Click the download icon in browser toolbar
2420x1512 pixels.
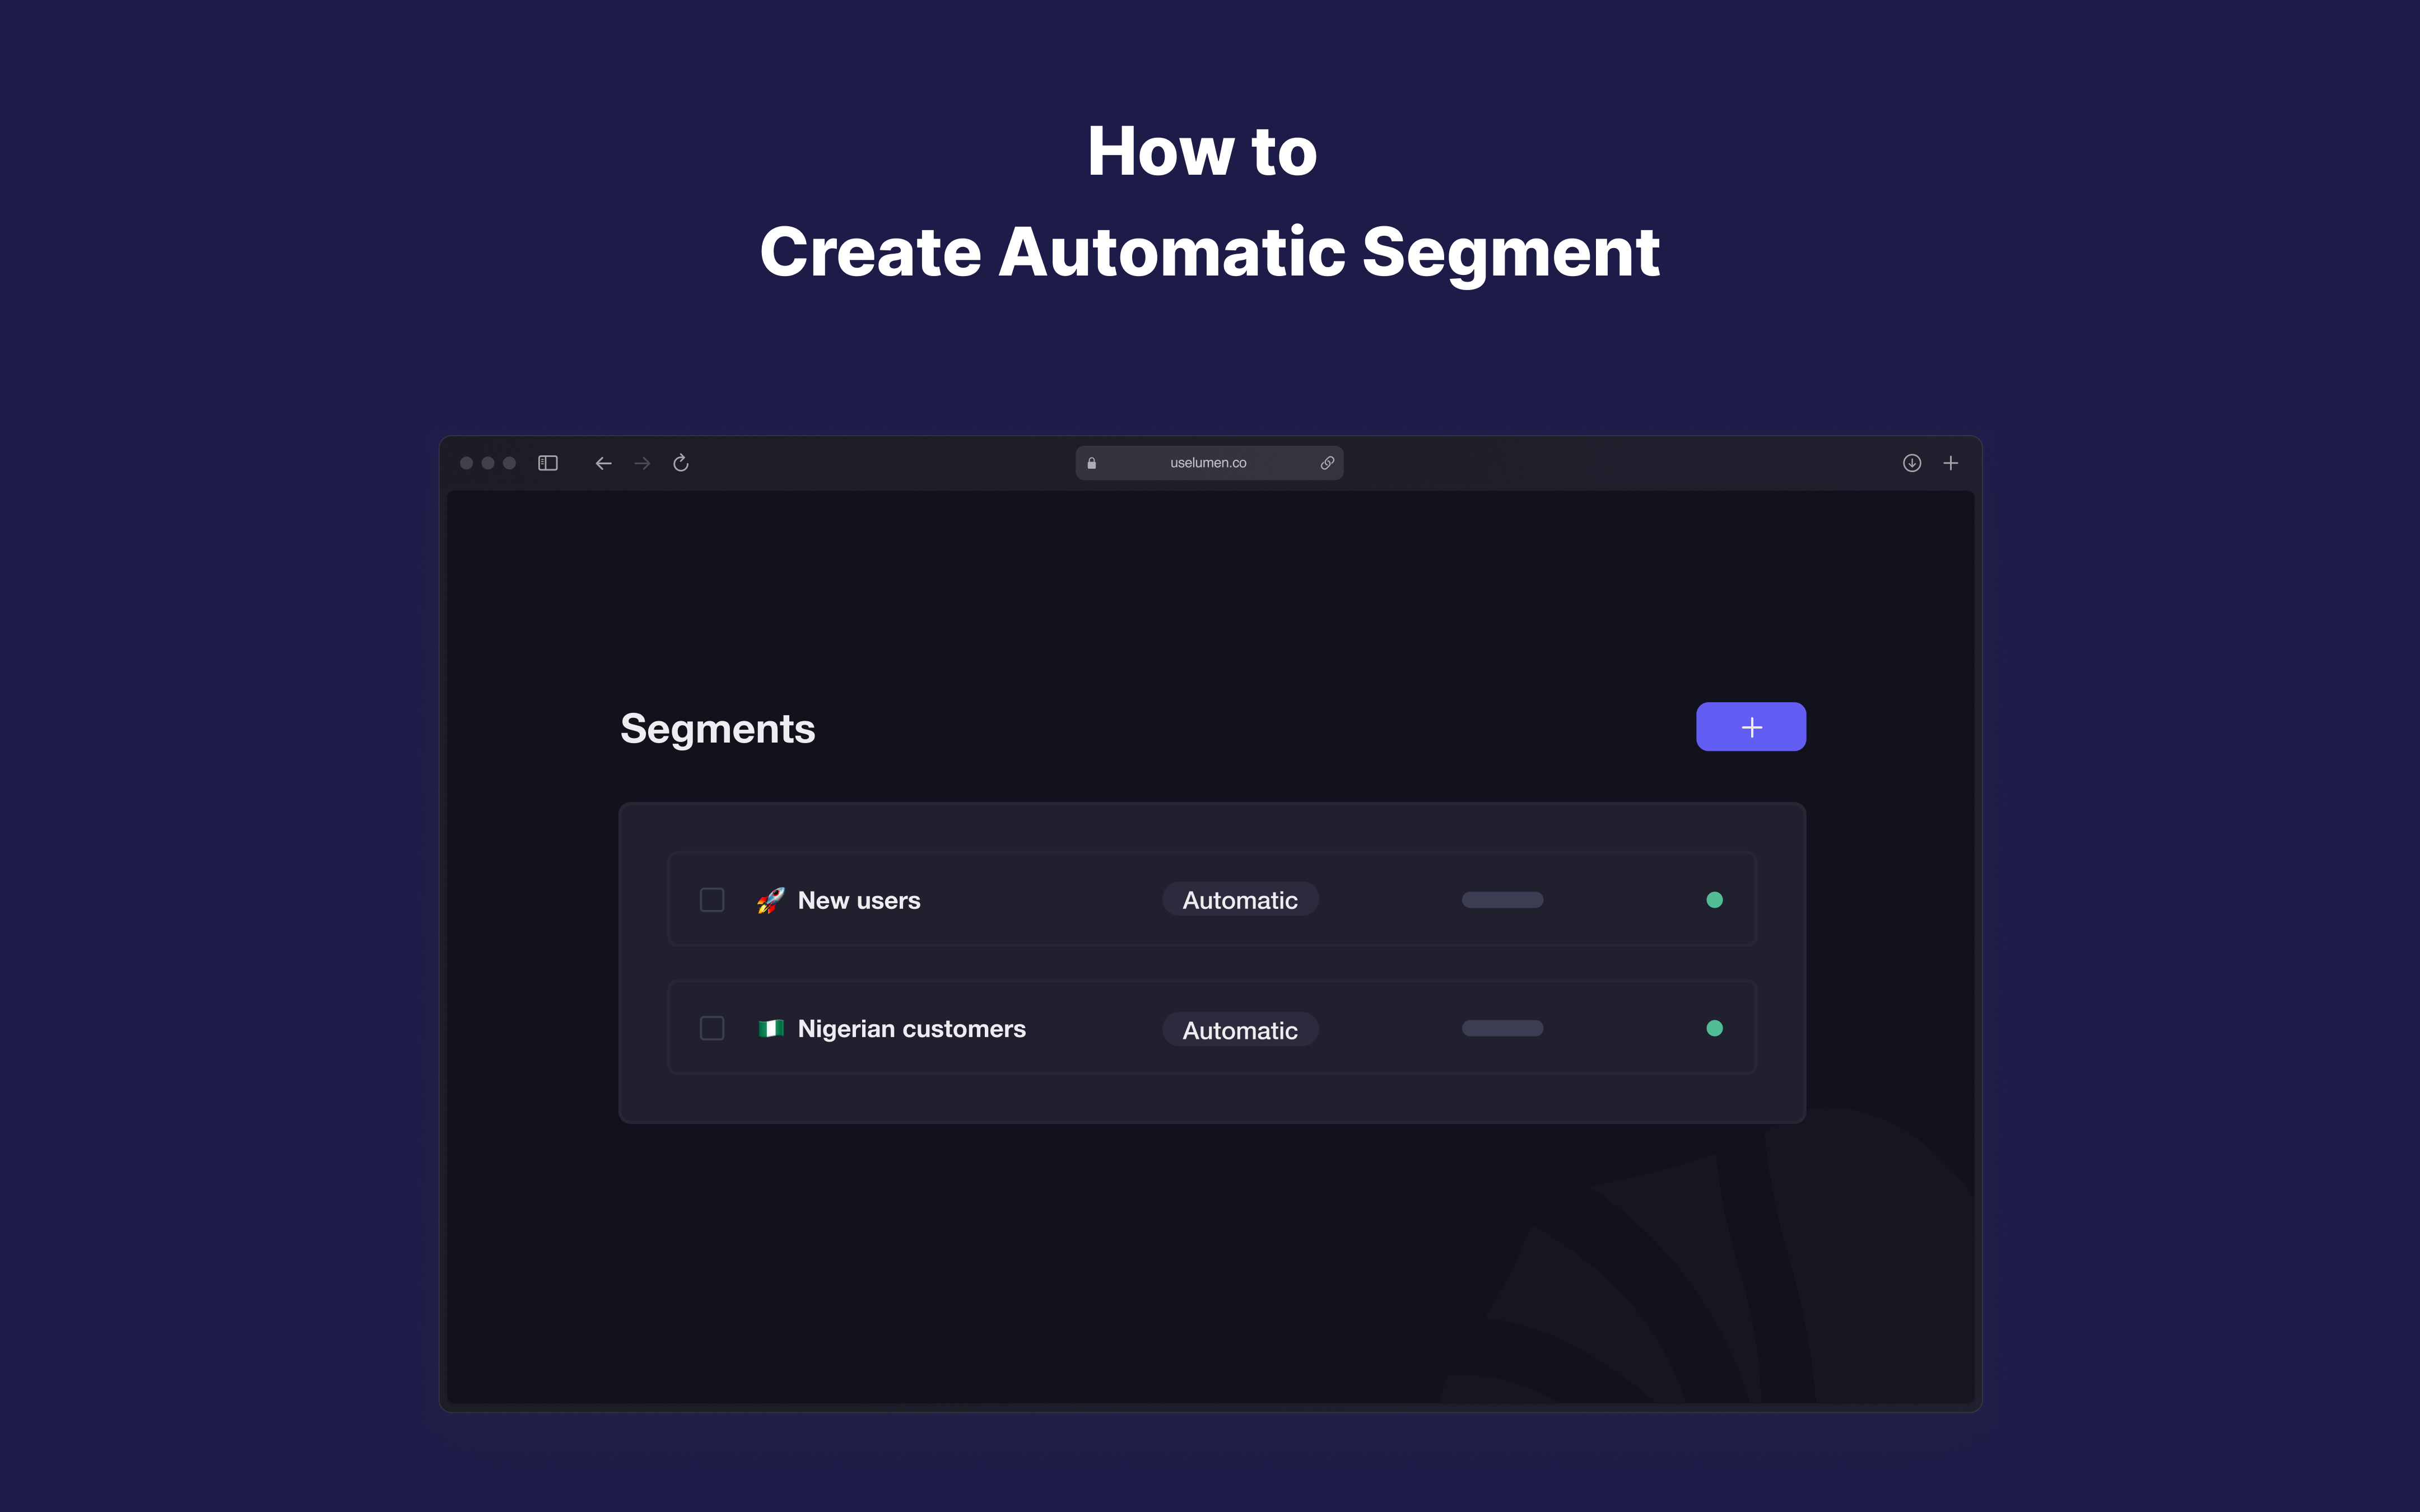point(1911,463)
